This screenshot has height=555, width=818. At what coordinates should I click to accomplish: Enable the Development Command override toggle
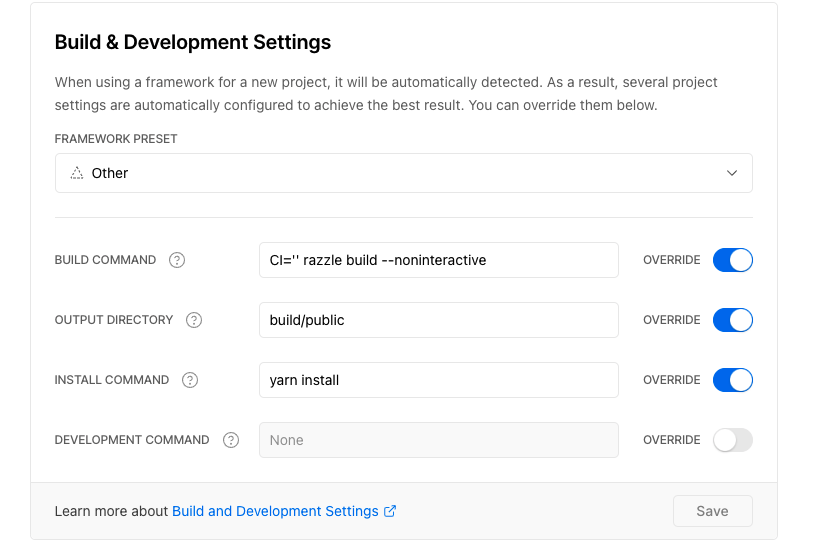coord(732,440)
